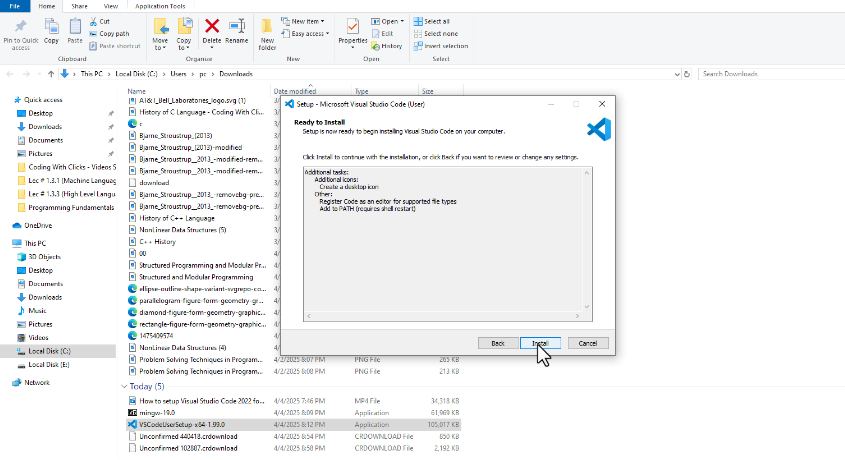The image size is (845, 460).
Task: Click the Copy ribbon icon
Action: click(x=51, y=31)
